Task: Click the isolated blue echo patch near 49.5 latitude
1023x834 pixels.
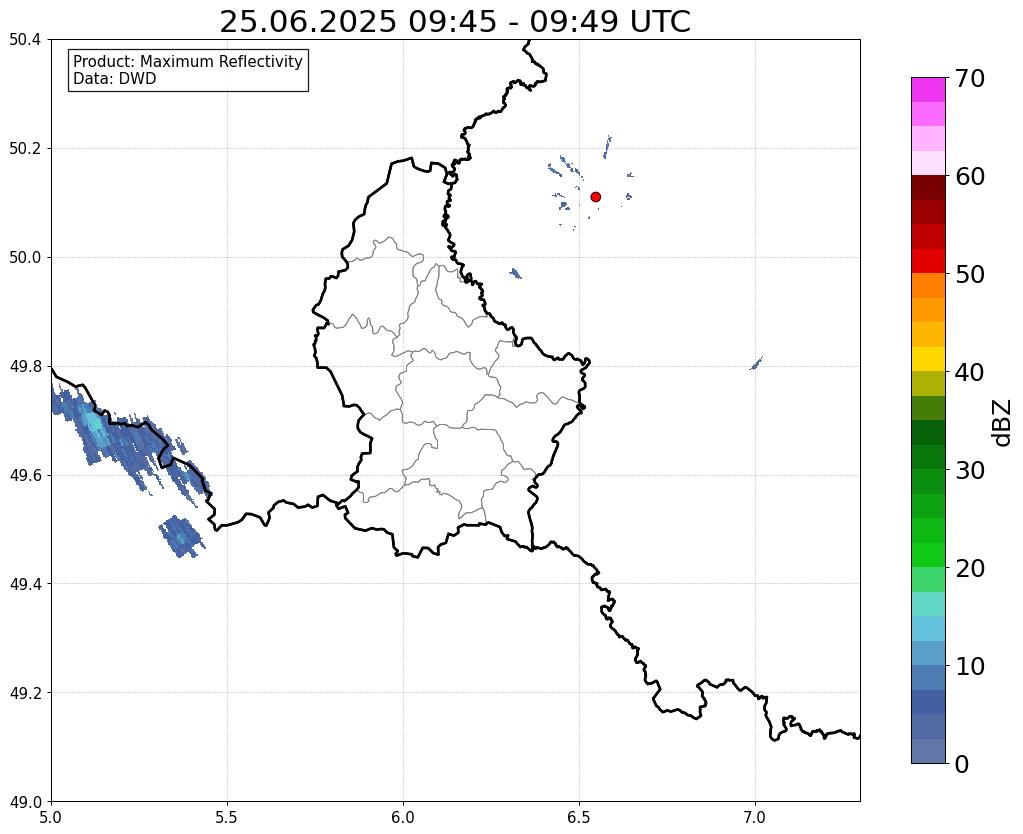Action: click(x=181, y=536)
